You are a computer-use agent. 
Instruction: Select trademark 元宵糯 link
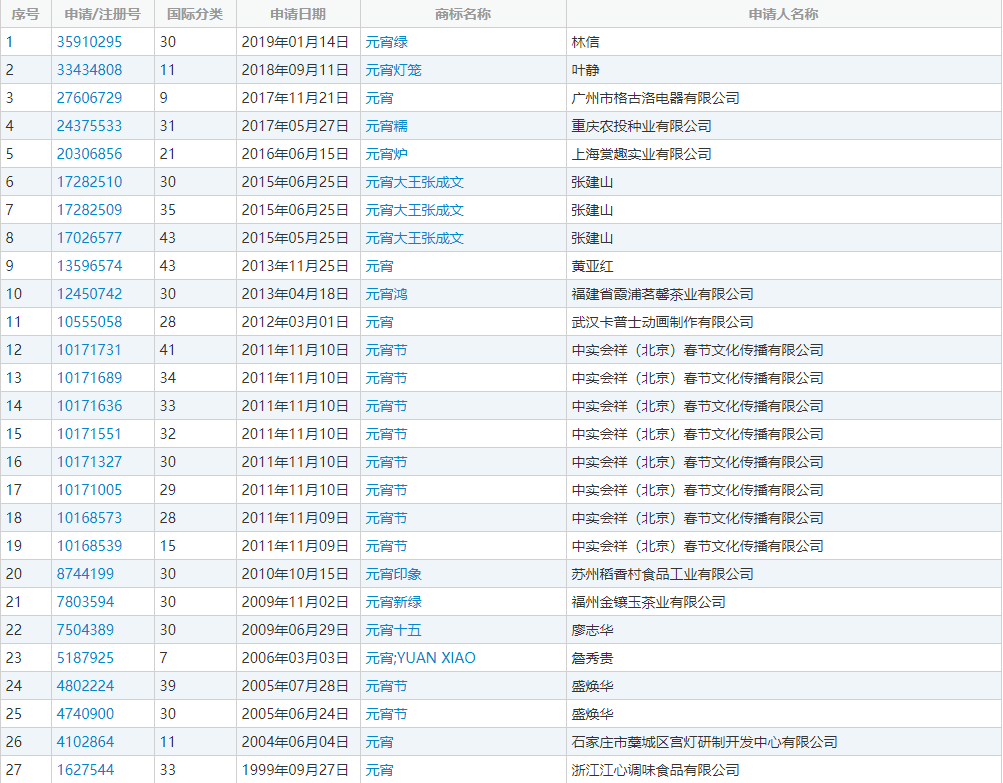pyautogui.click(x=386, y=126)
